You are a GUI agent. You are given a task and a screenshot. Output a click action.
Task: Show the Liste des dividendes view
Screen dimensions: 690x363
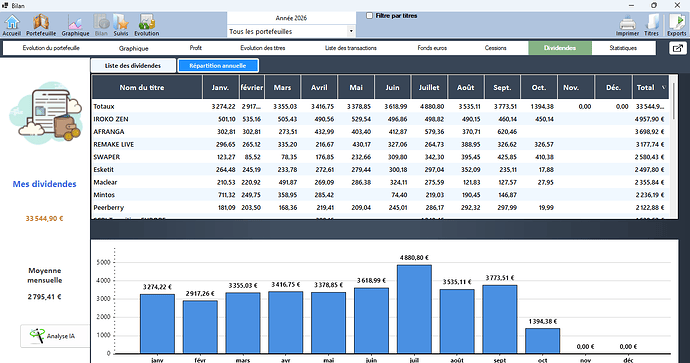tap(133, 66)
